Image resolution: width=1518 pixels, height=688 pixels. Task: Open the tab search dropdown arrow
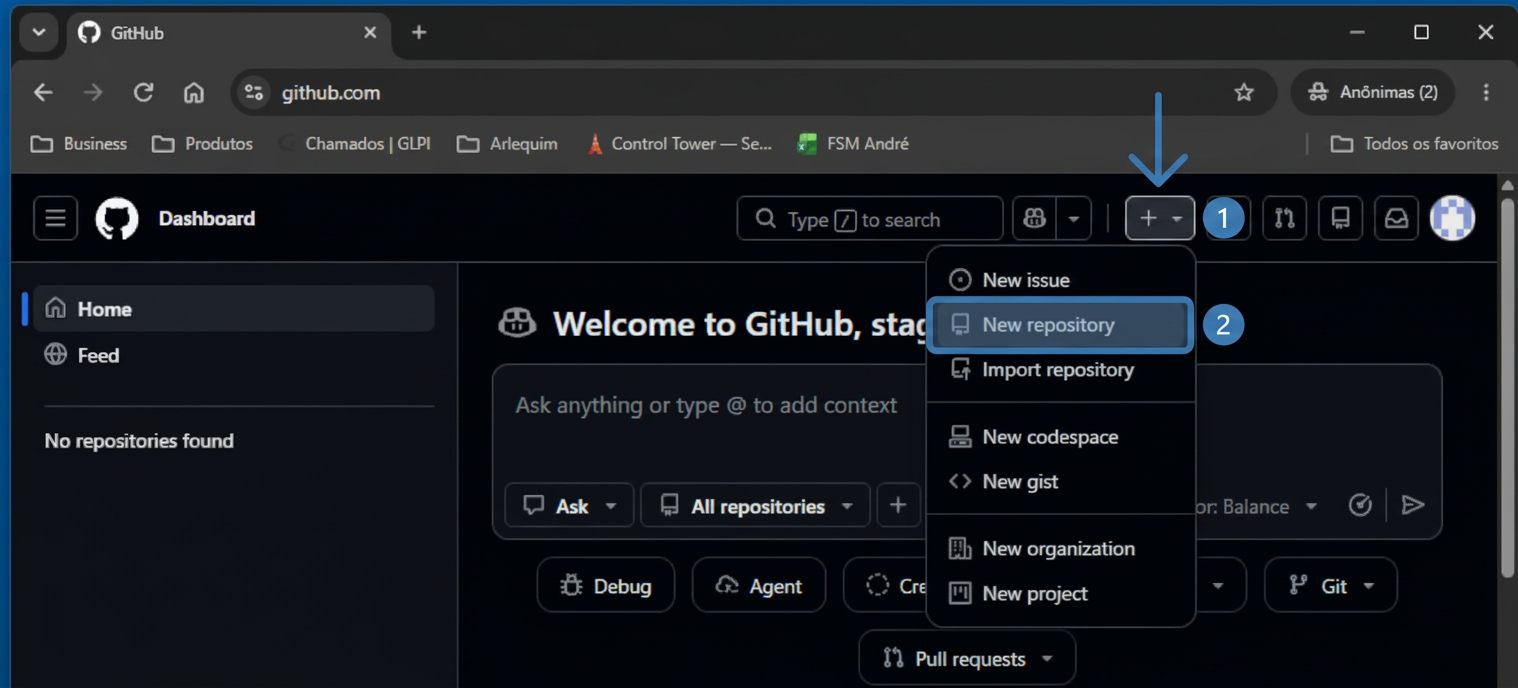[39, 33]
